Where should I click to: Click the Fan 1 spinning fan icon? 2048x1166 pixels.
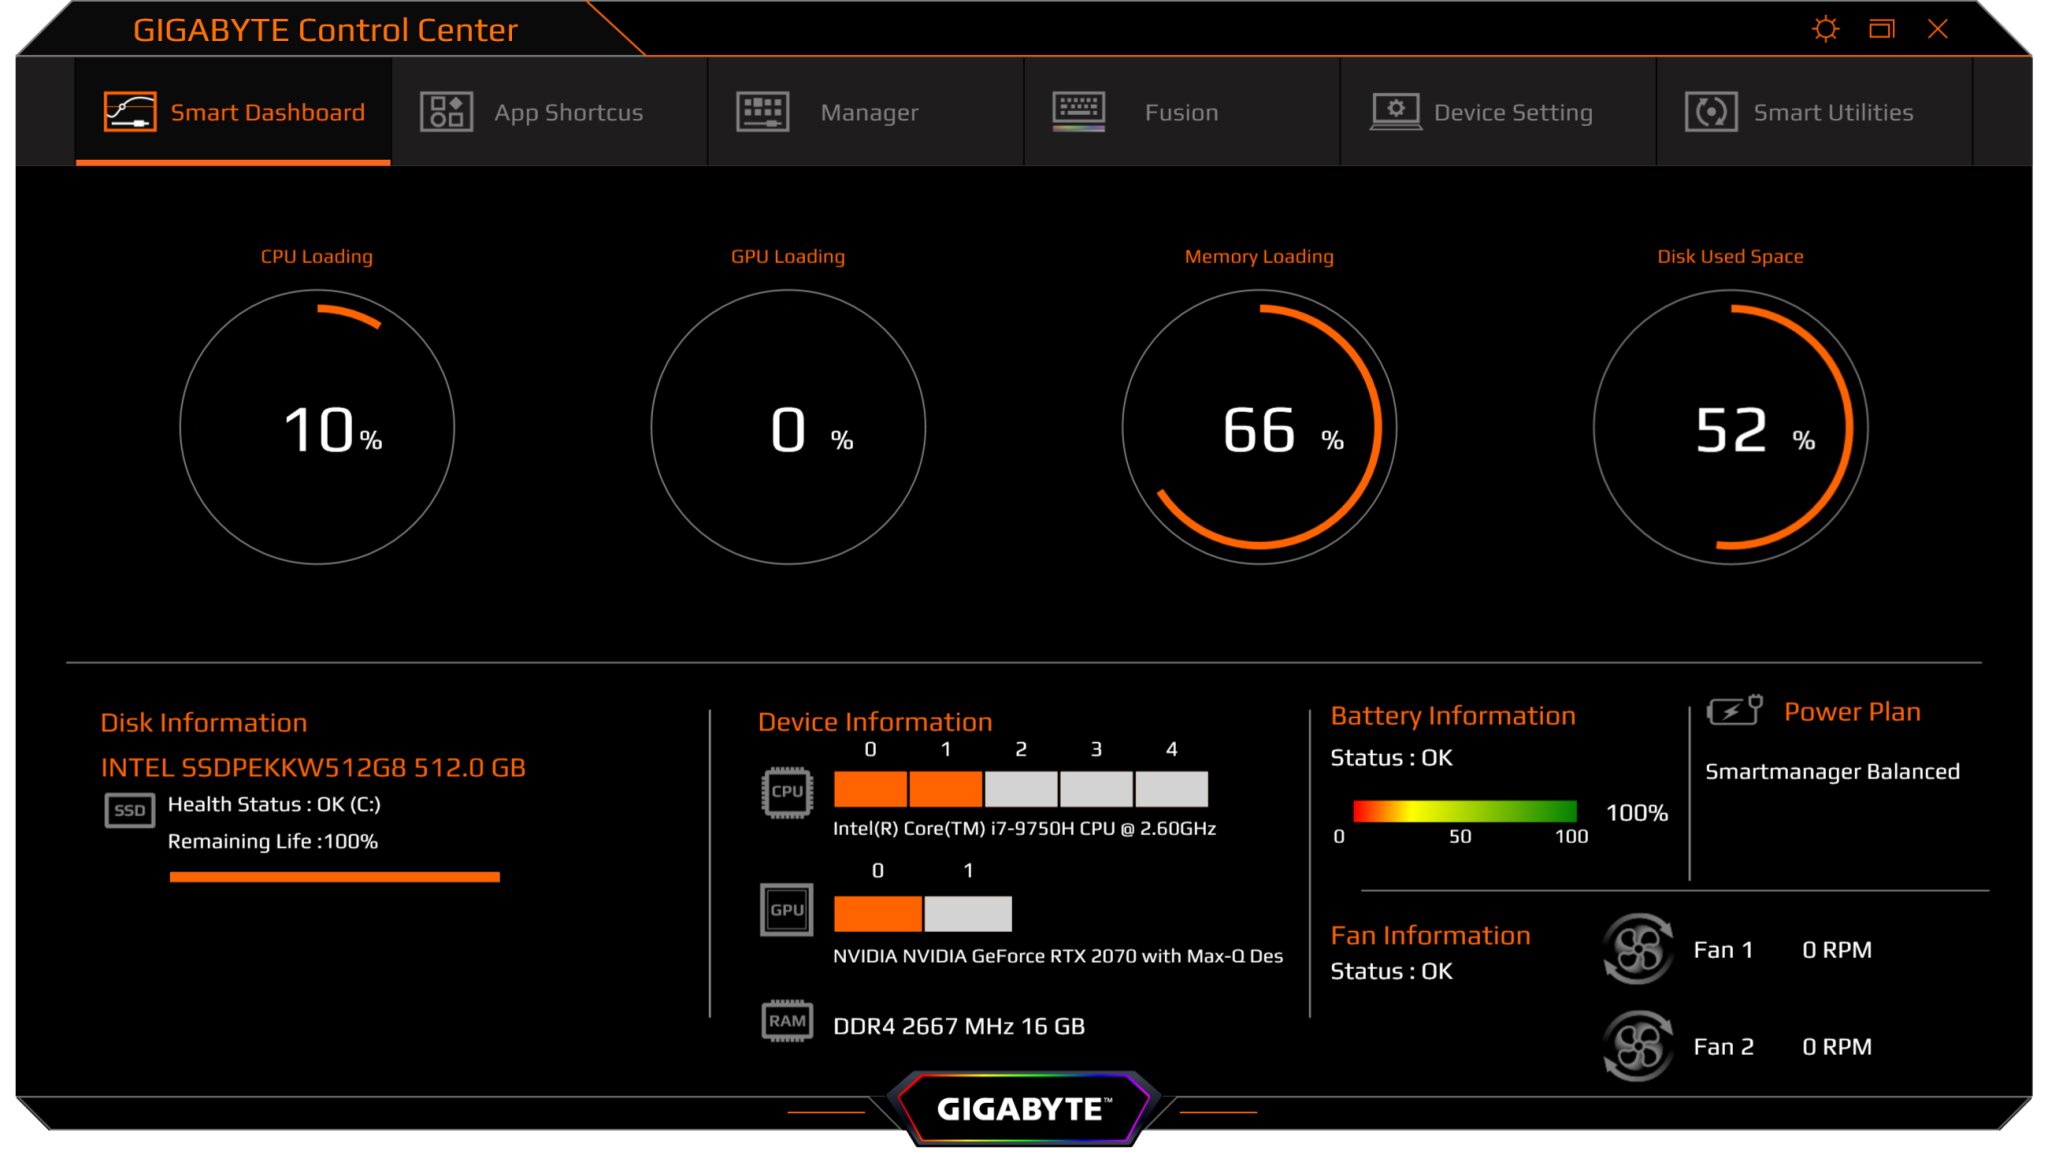(x=1637, y=949)
